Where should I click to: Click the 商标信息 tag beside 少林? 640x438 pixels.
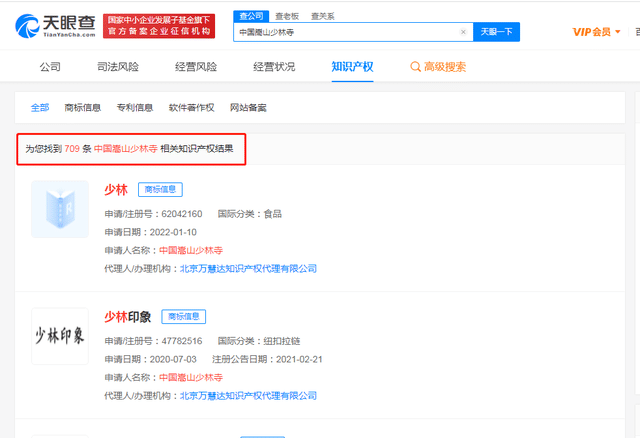160,189
